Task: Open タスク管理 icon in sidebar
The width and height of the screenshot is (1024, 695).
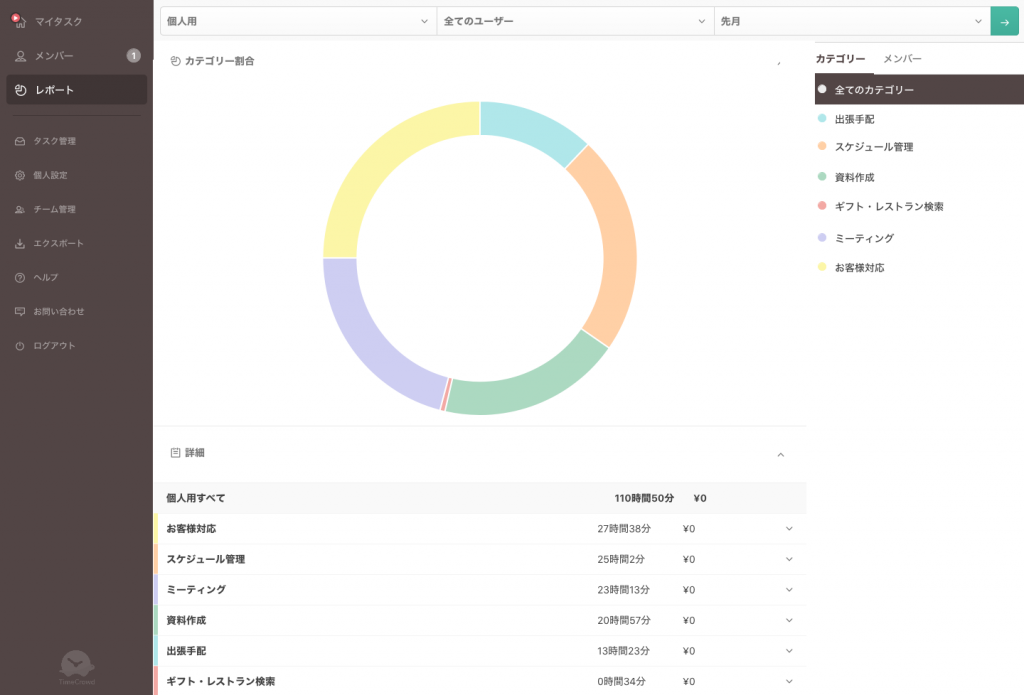Action: 20,141
